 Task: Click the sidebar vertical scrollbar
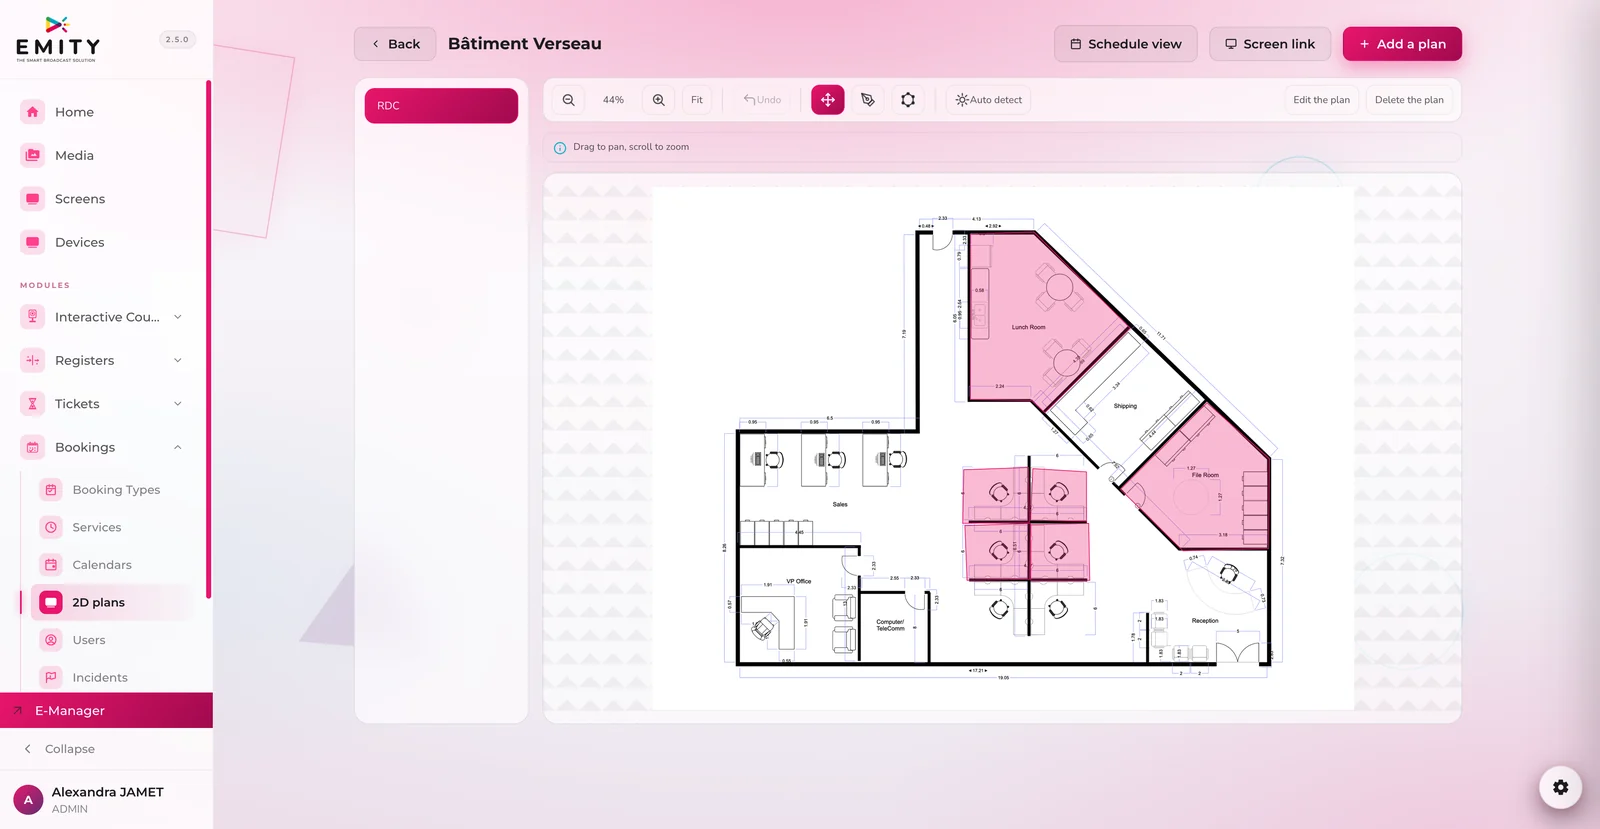coord(208,340)
